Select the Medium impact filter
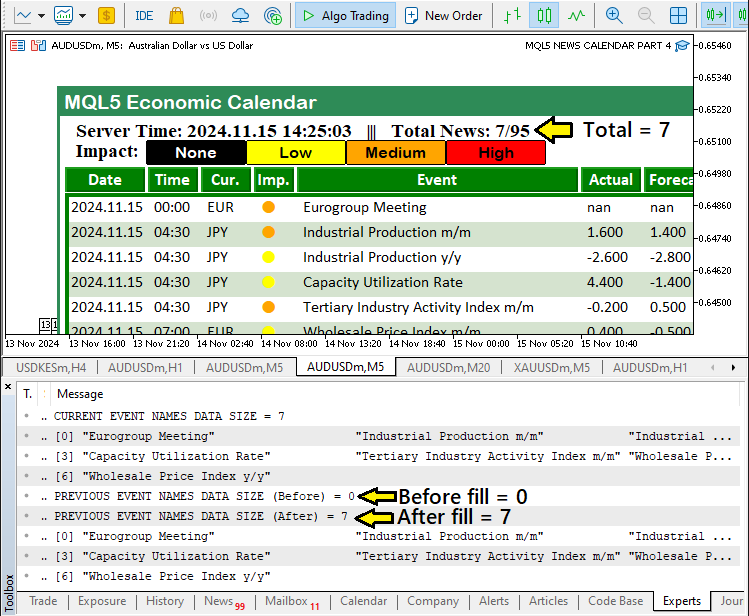Viewport: 749px width, 616px height. point(396,153)
